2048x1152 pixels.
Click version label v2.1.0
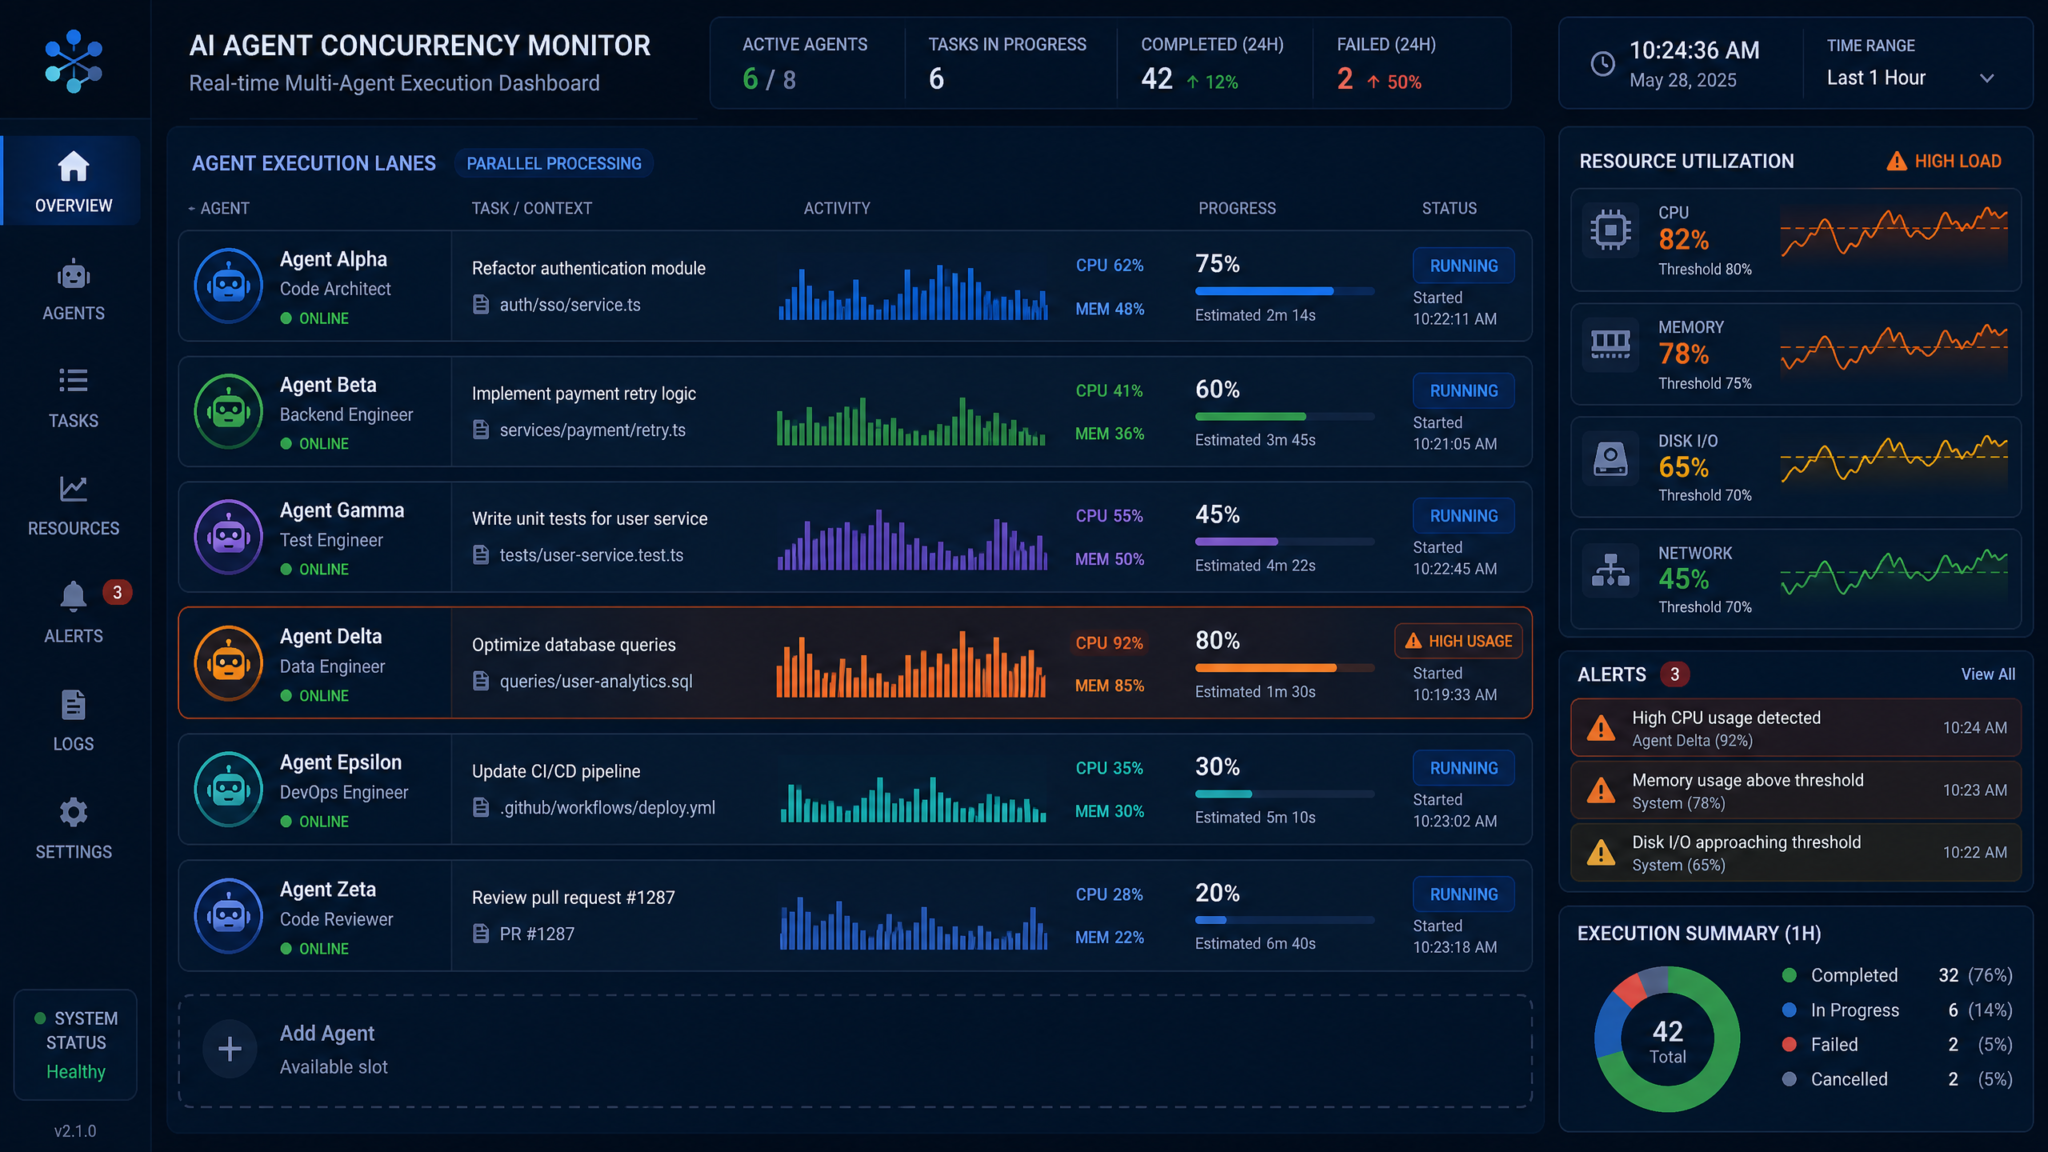[x=75, y=1131]
